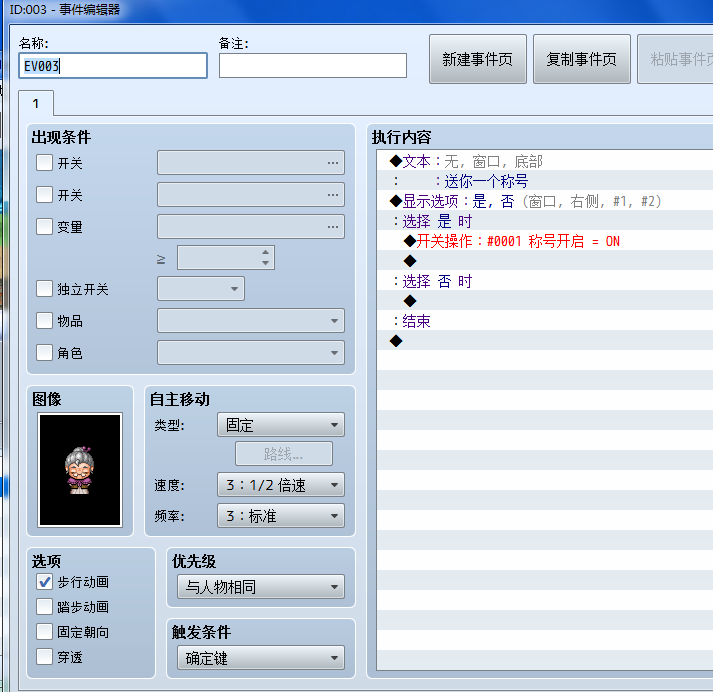Select the 开关操作 #0001 称号开启 = ON line
The width and height of the screenshot is (713, 692).
[545, 241]
